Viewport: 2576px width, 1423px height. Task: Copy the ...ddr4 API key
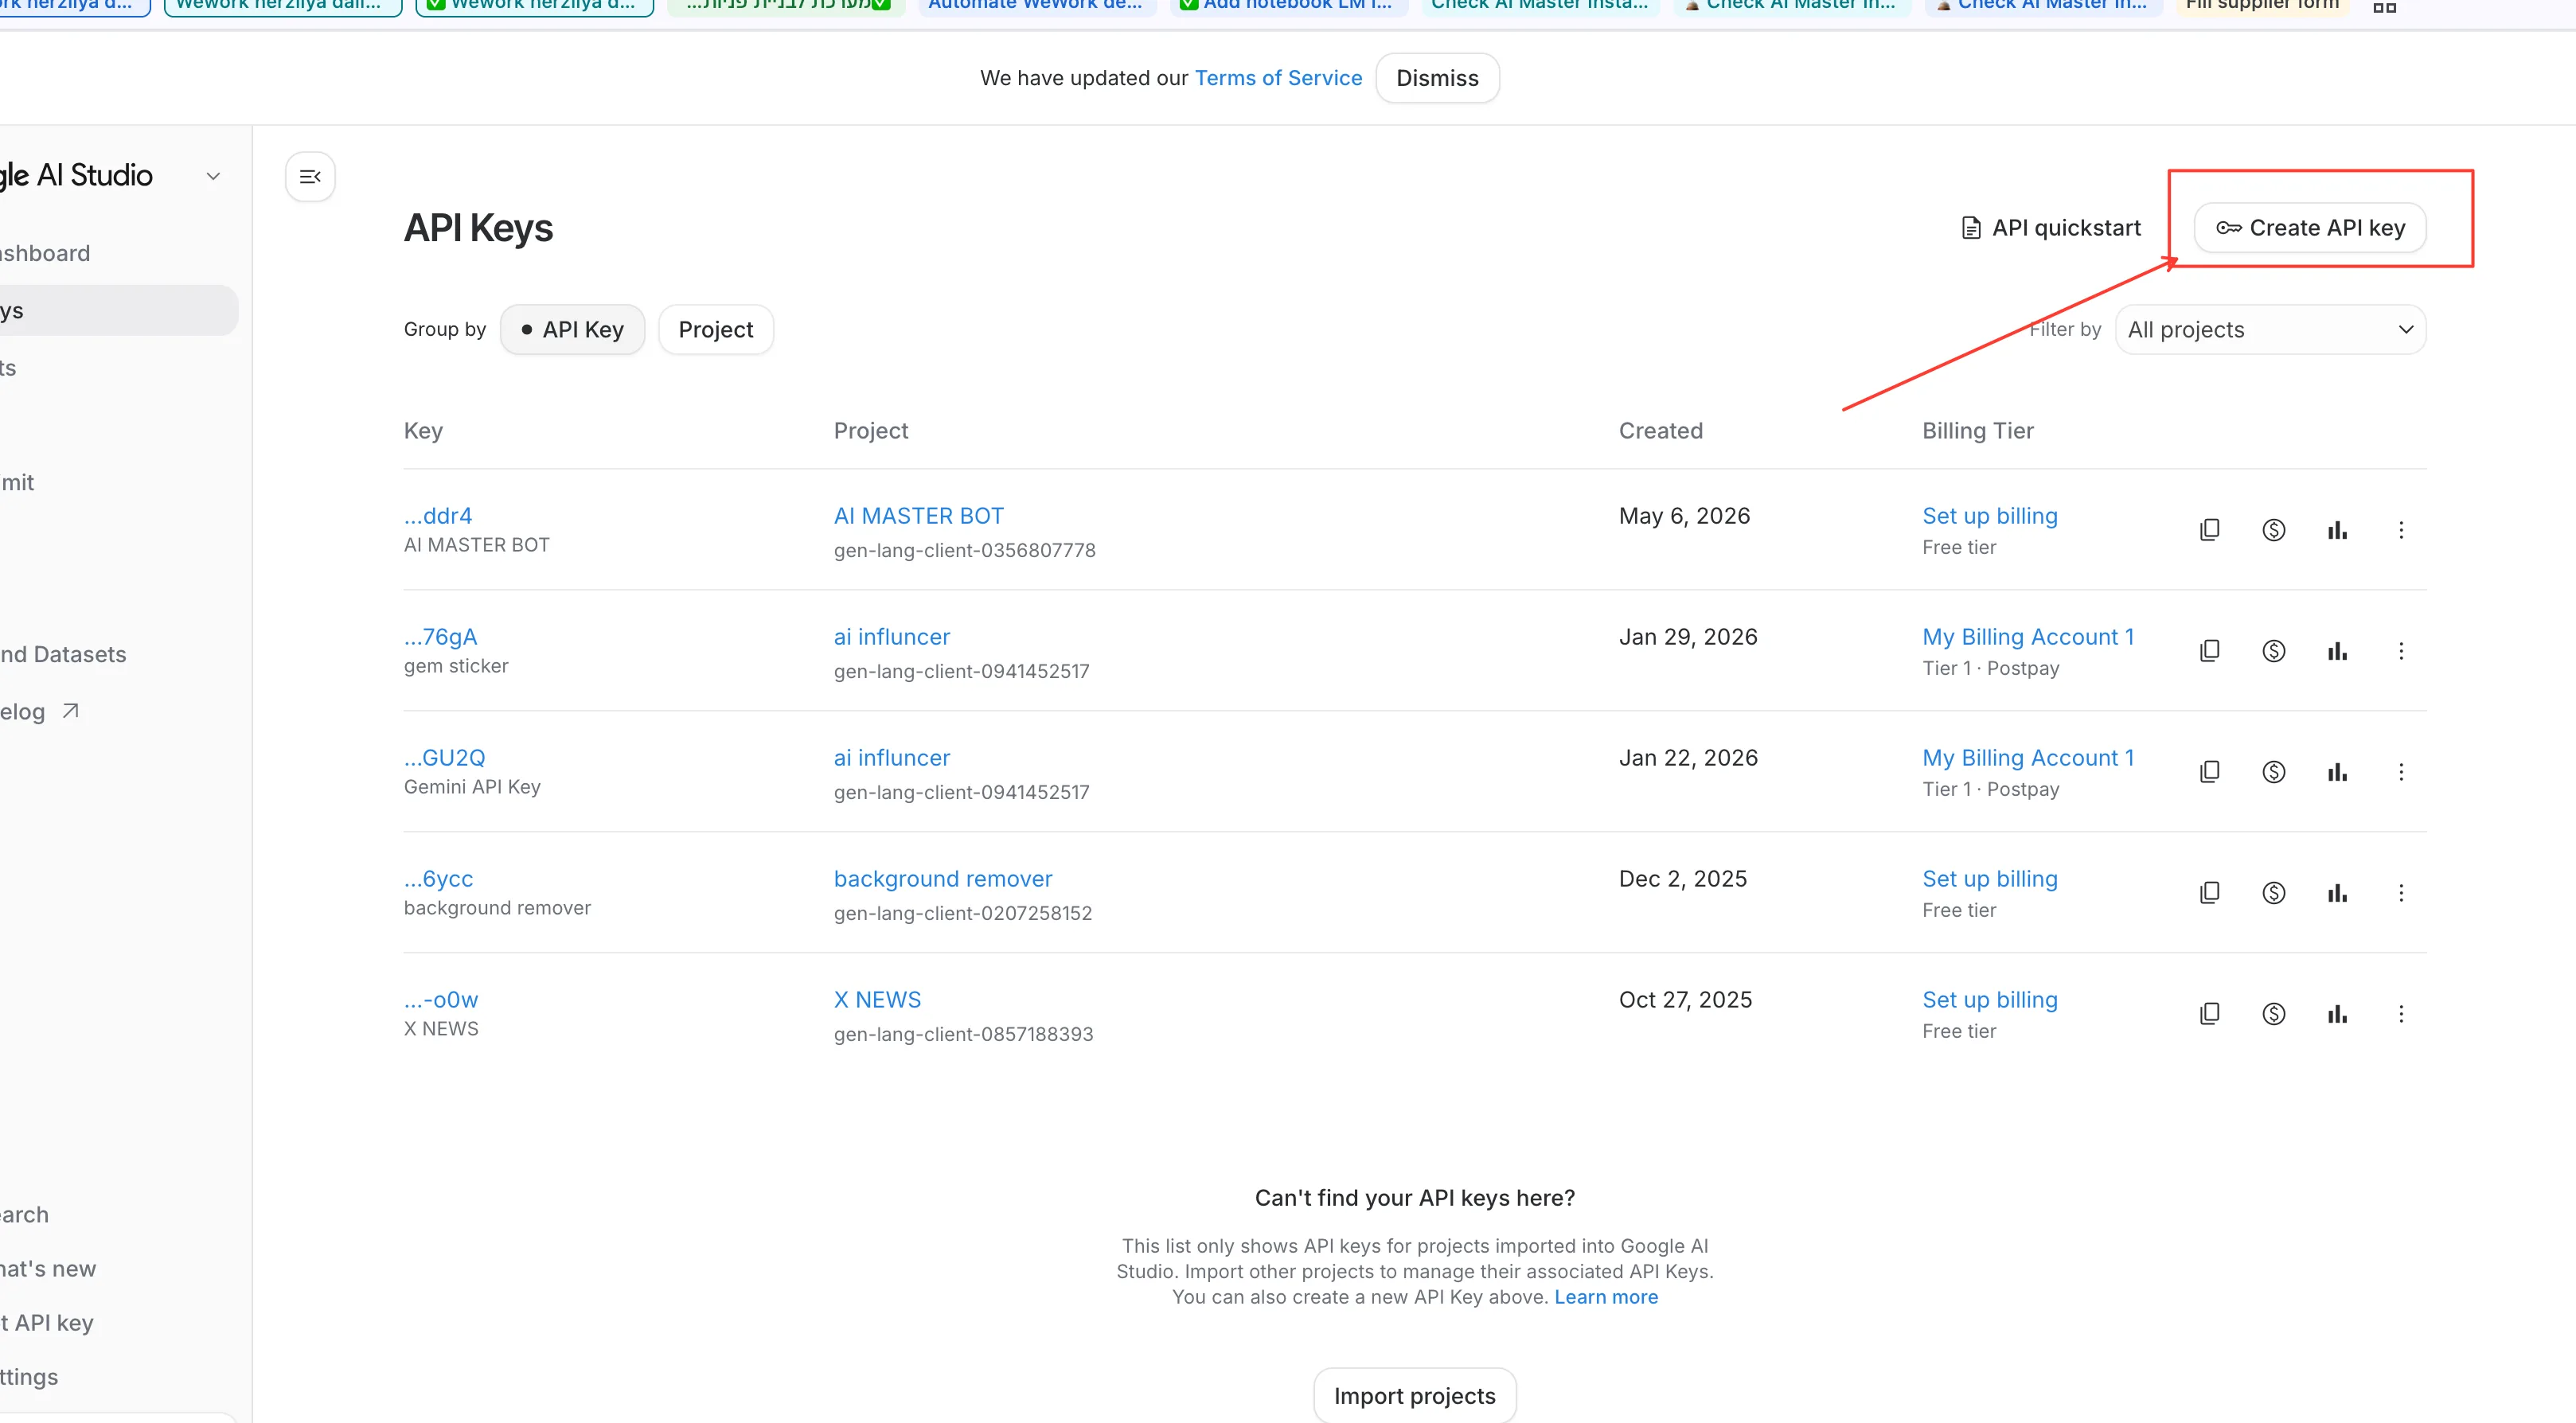(2210, 530)
